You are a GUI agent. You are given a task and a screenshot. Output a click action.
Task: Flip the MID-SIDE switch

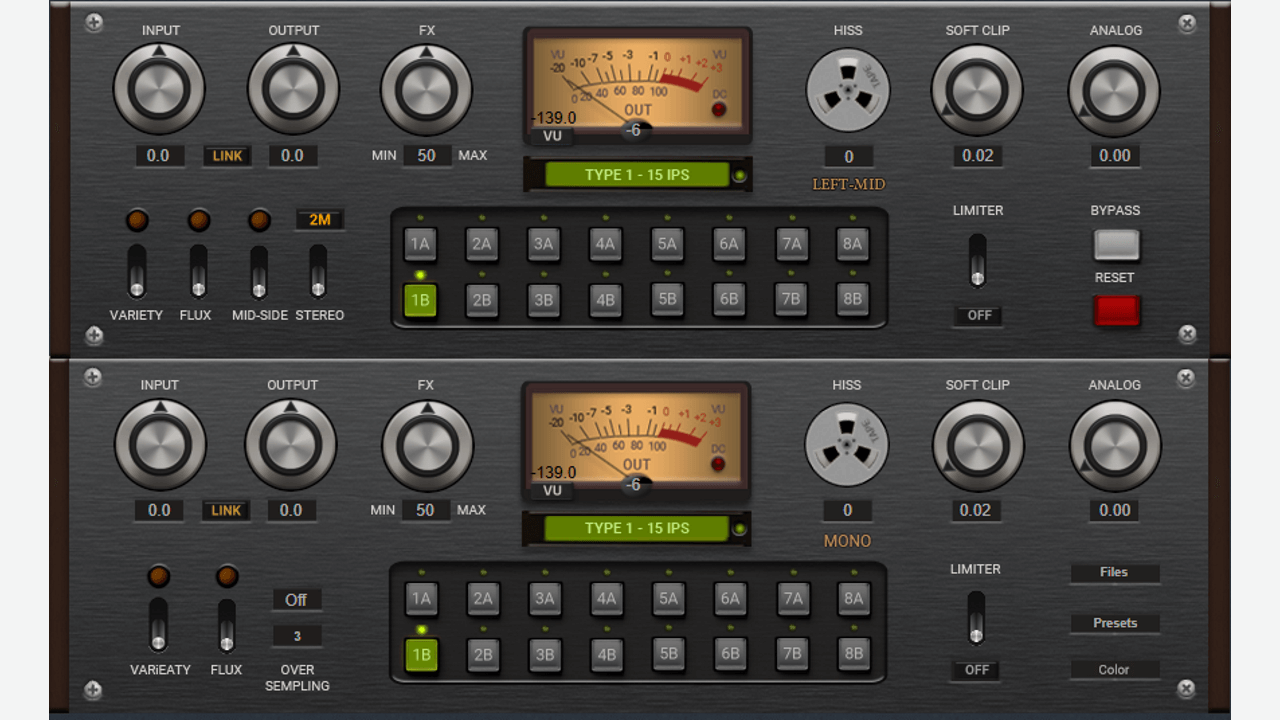click(x=259, y=271)
